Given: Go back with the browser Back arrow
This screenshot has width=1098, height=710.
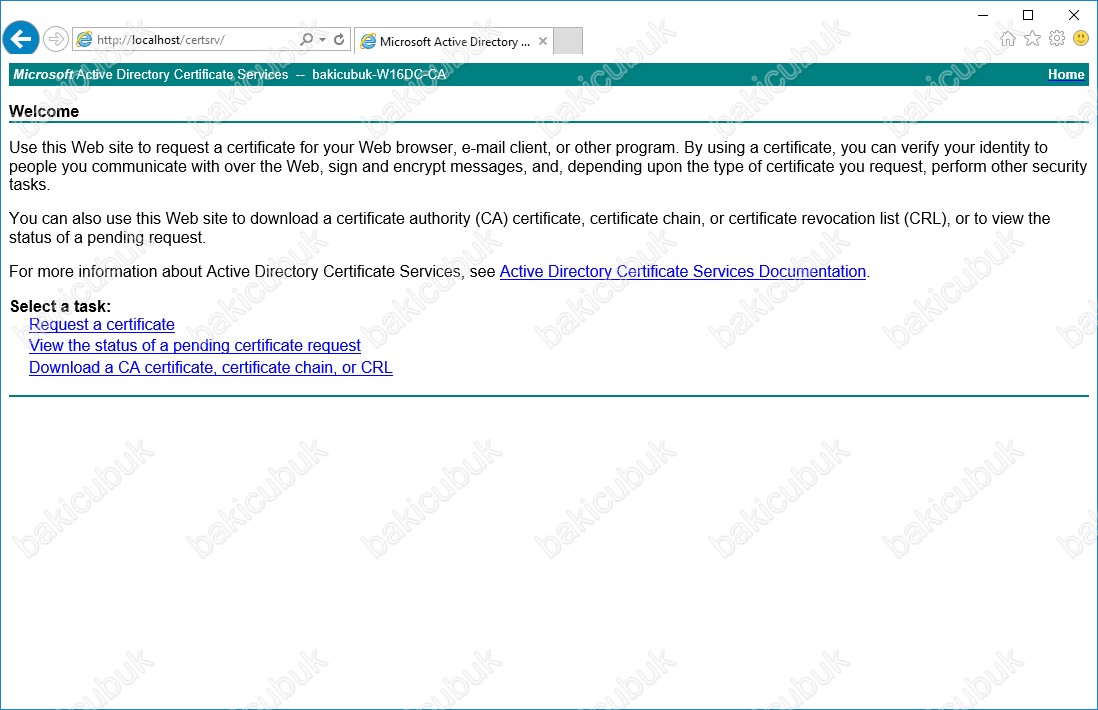Looking at the screenshot, I should 21,39.
